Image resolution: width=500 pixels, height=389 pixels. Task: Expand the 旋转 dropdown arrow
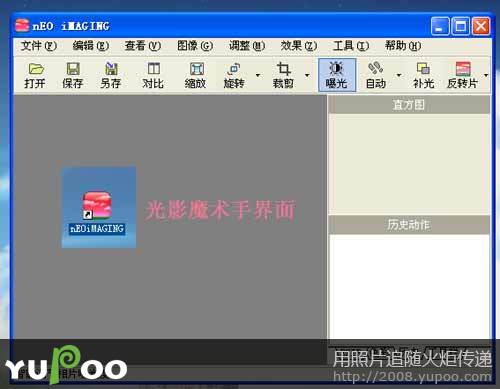point(258,75)
